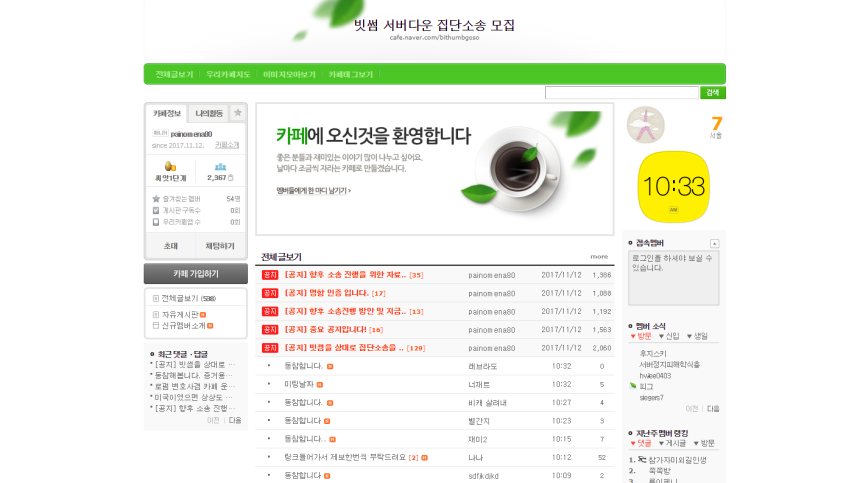Click the new badge after 신규멤버소개

coord(210,326)
